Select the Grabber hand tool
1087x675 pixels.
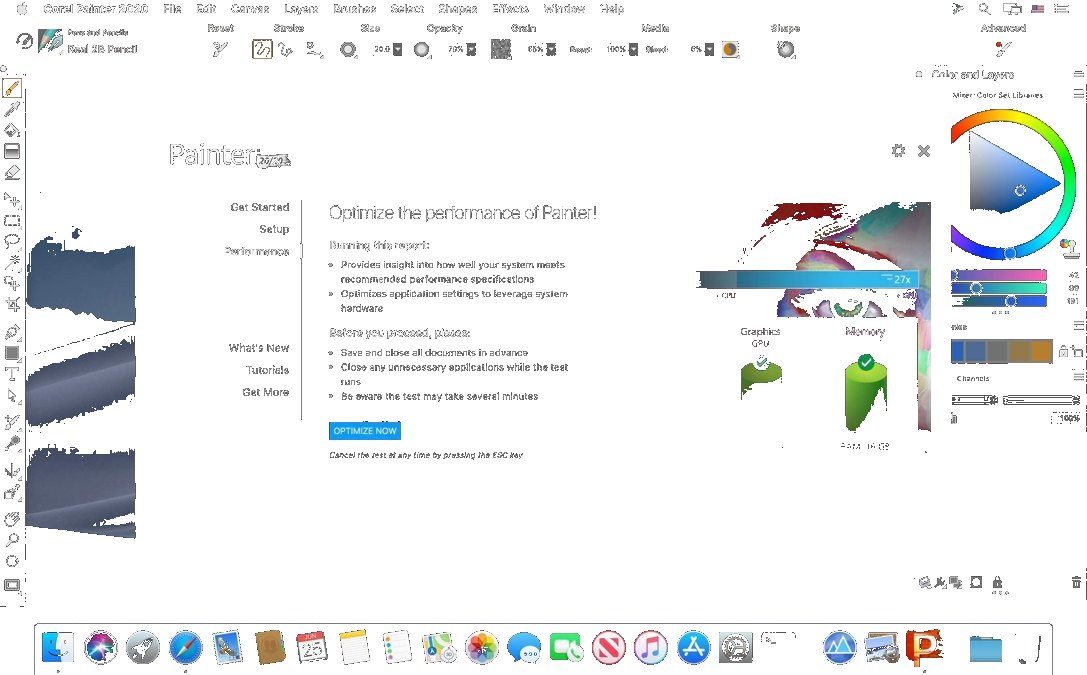12,518
